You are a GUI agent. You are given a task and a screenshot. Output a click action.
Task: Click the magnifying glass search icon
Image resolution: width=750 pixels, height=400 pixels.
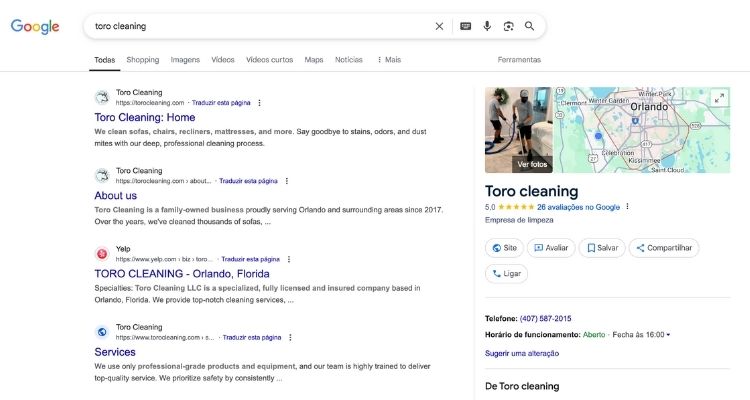529,26
